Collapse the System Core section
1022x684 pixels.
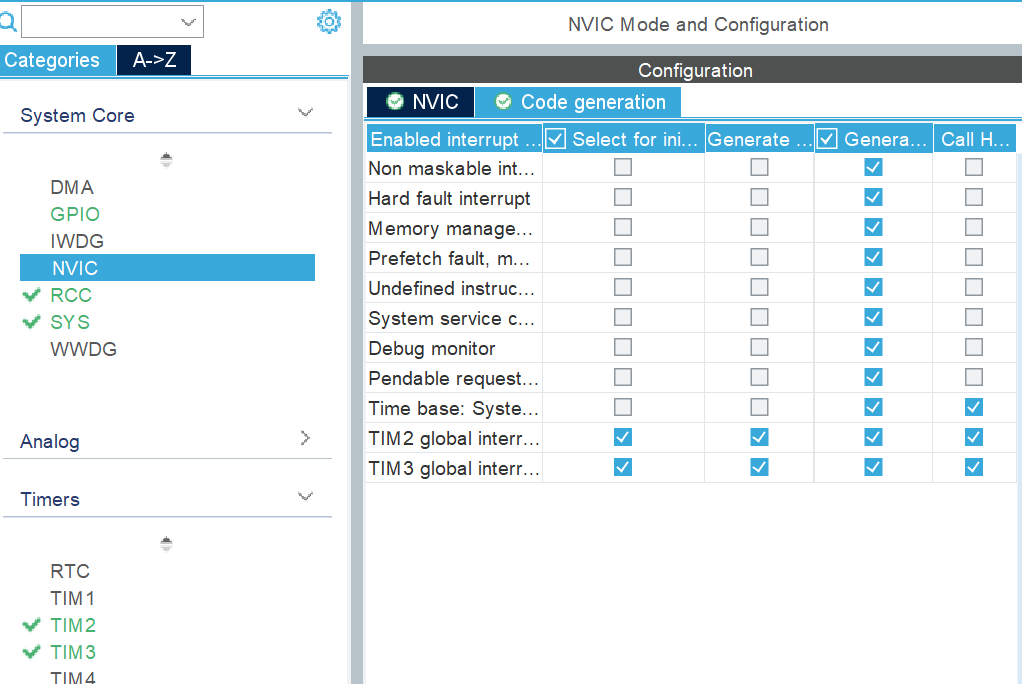305,112
